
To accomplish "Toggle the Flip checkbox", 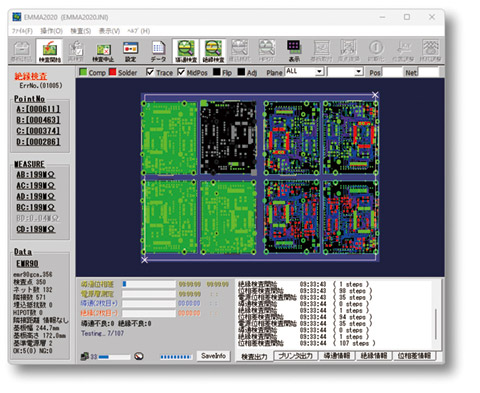I will click(217, 72).
